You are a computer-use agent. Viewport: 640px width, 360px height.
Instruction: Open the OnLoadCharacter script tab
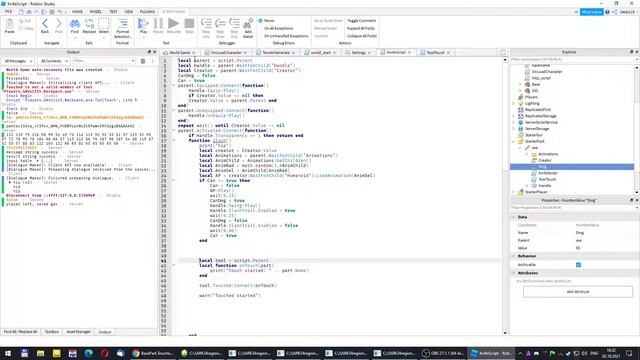pos(226,53)
